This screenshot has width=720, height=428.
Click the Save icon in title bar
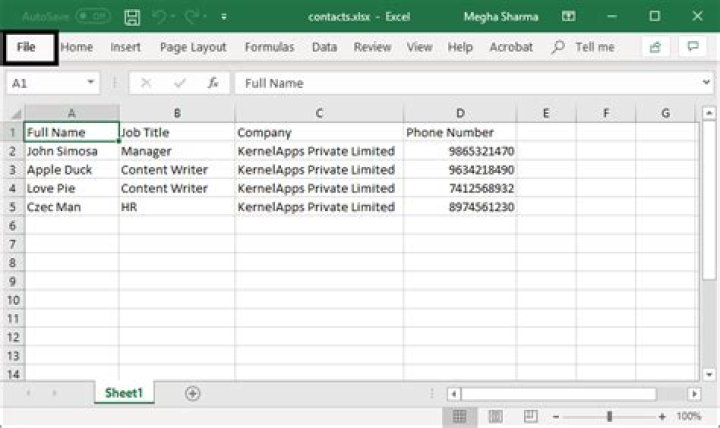(132, 17)
